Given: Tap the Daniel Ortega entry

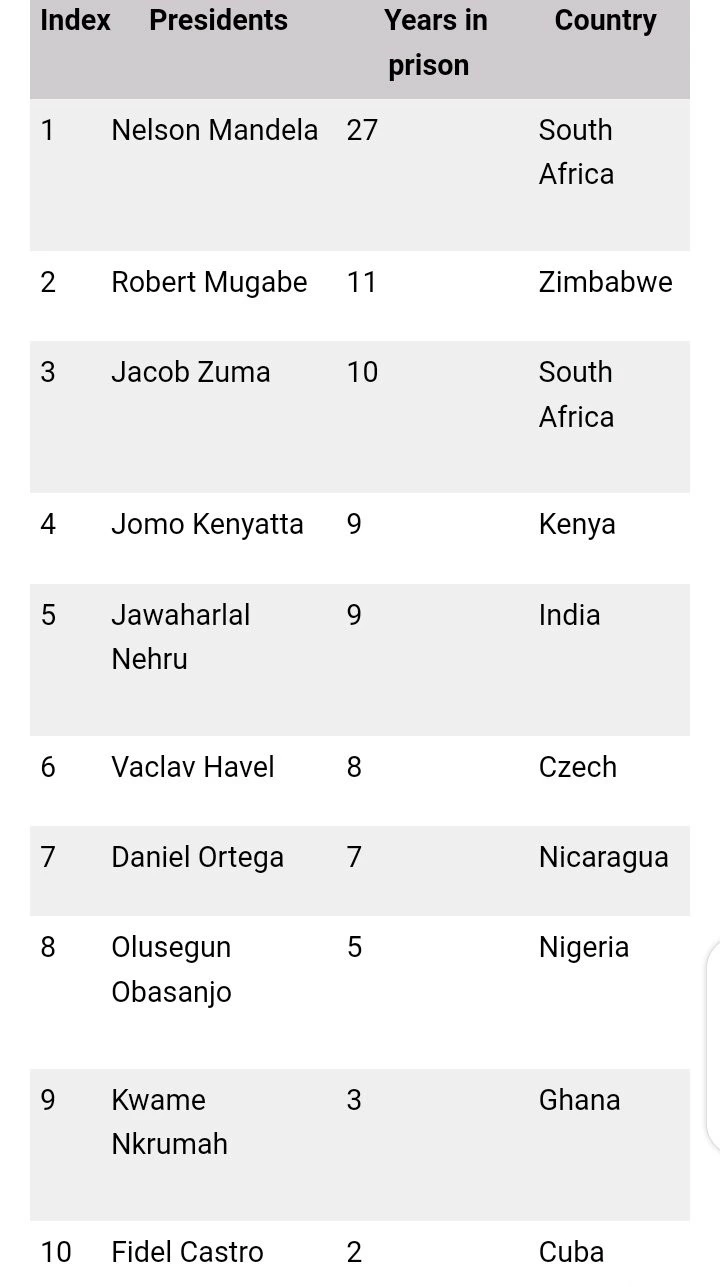Looking at the screenshot, I should point(197,857).
